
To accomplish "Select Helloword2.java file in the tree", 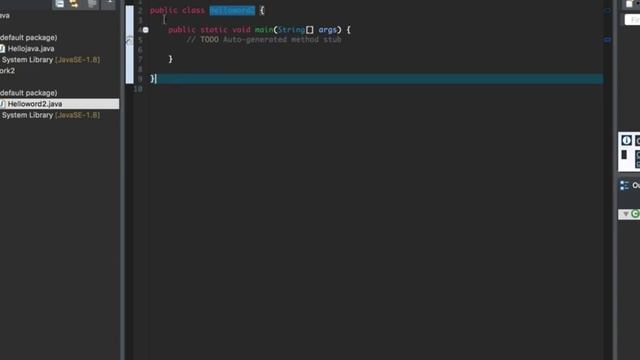I will pos(60,104).
